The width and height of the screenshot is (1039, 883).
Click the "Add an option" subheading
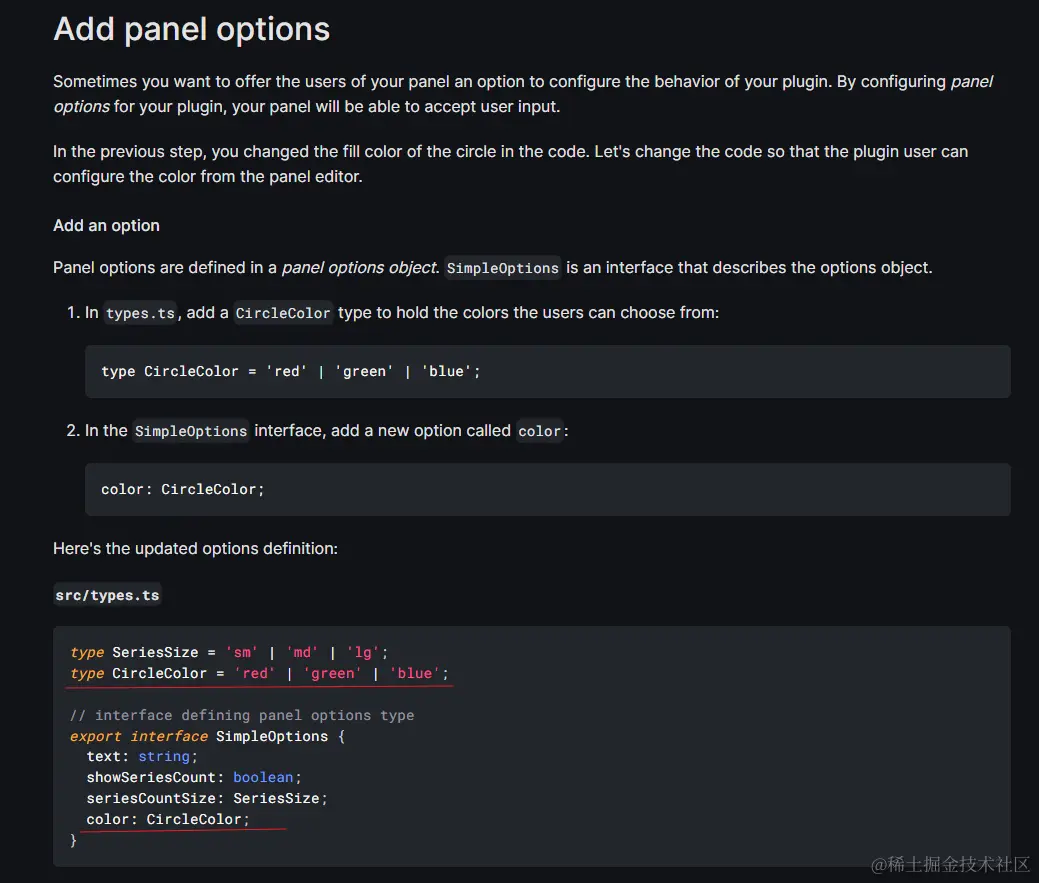pos(106,225)
